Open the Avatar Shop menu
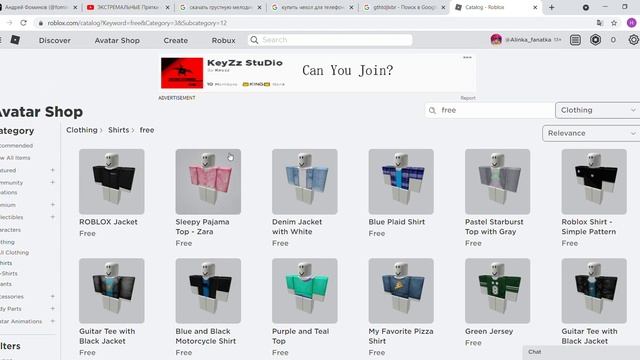 [117, 40]
